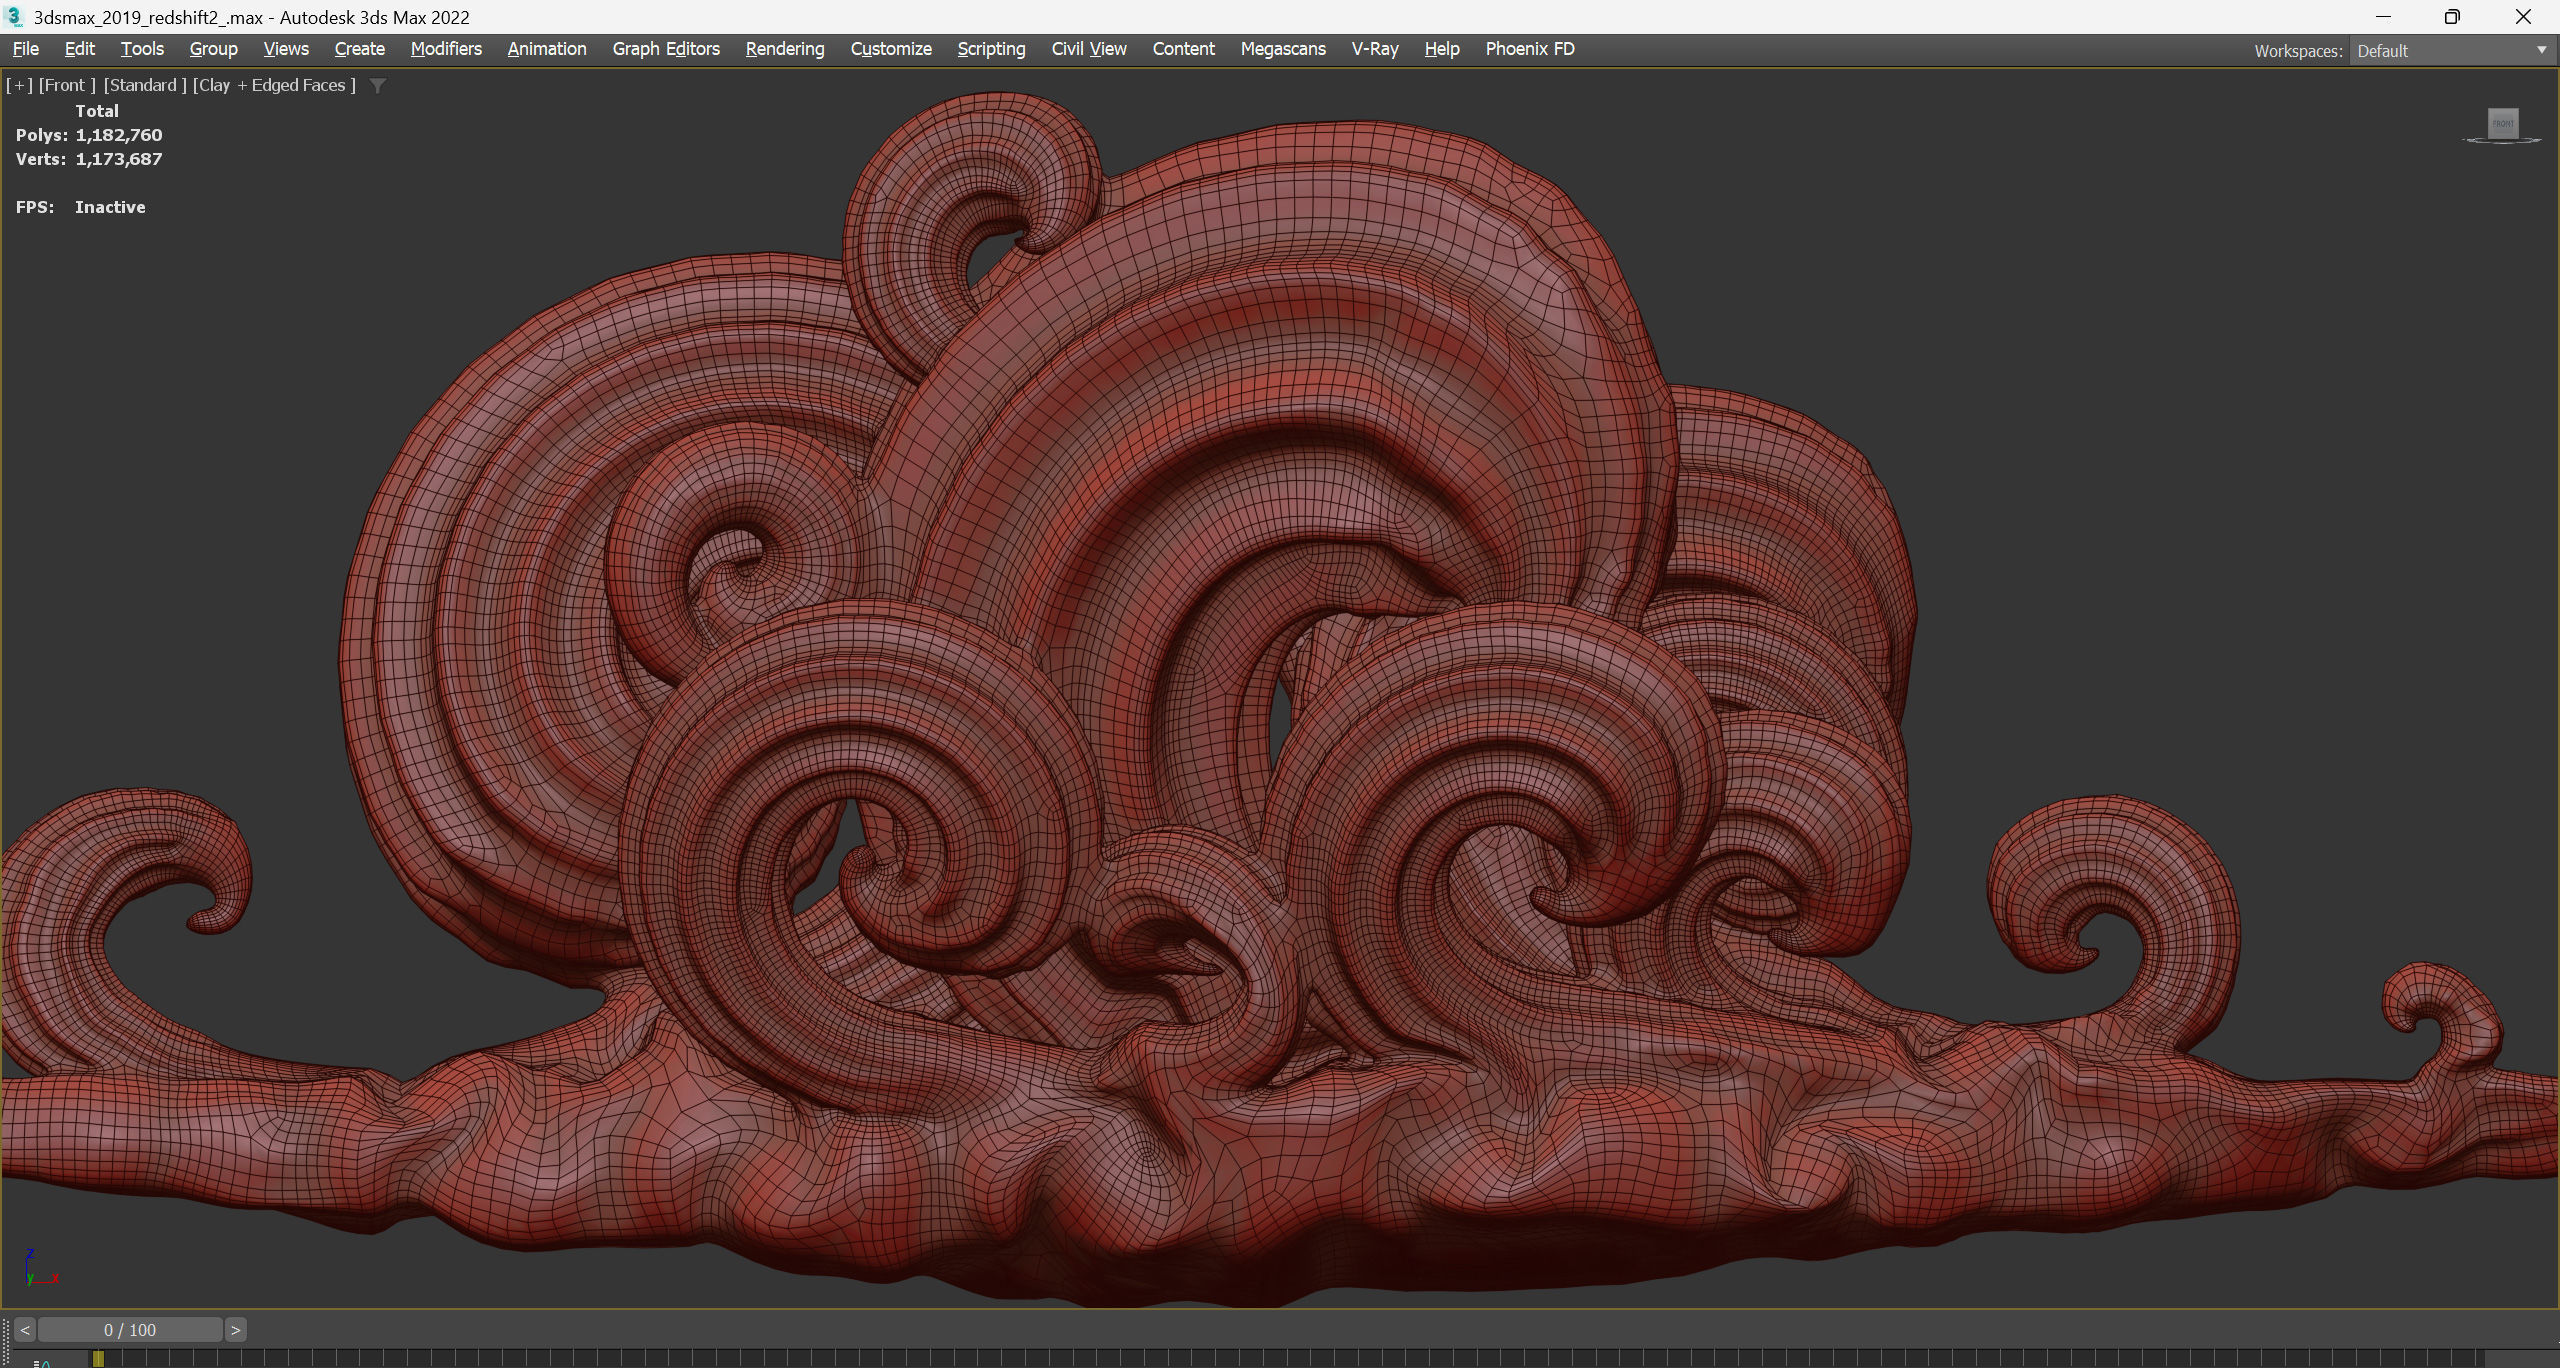Open the [Front] point-of-view viewport menu
This screenshot has width=2560, height=1368.
67,86
